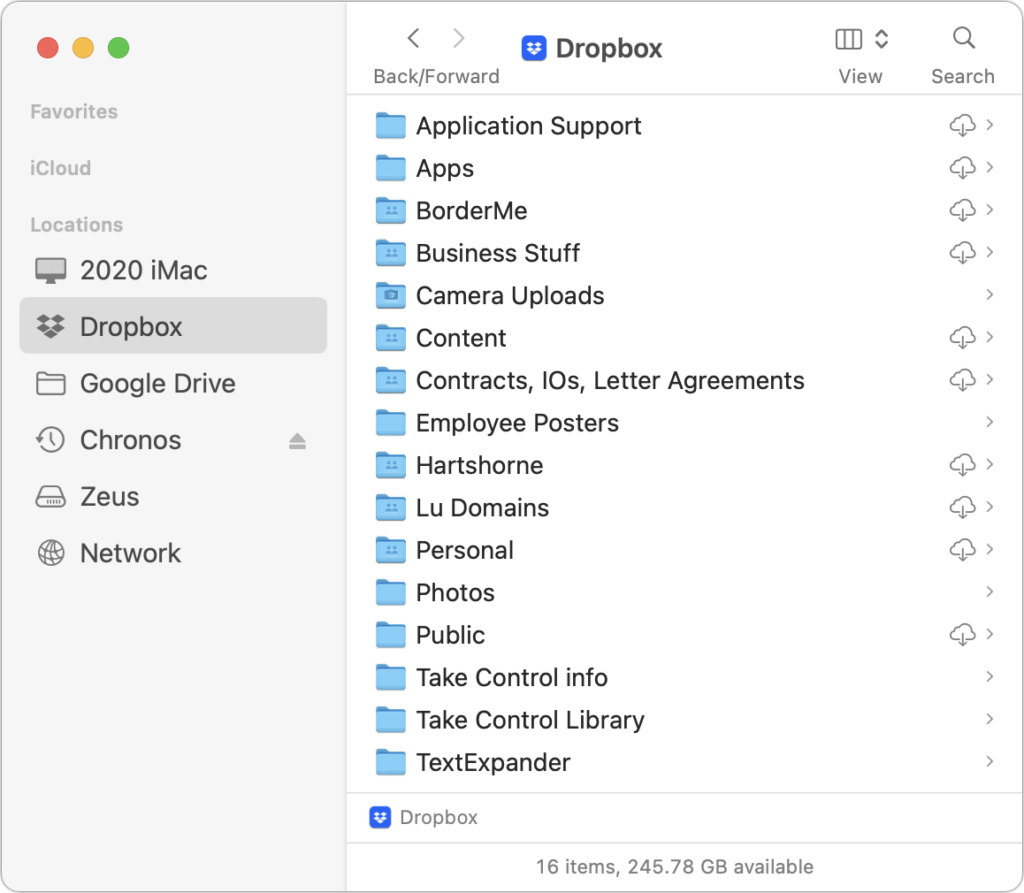Expand the Photos folder chevron
This screenshot has width=1024, height=893.
(990, 592)
